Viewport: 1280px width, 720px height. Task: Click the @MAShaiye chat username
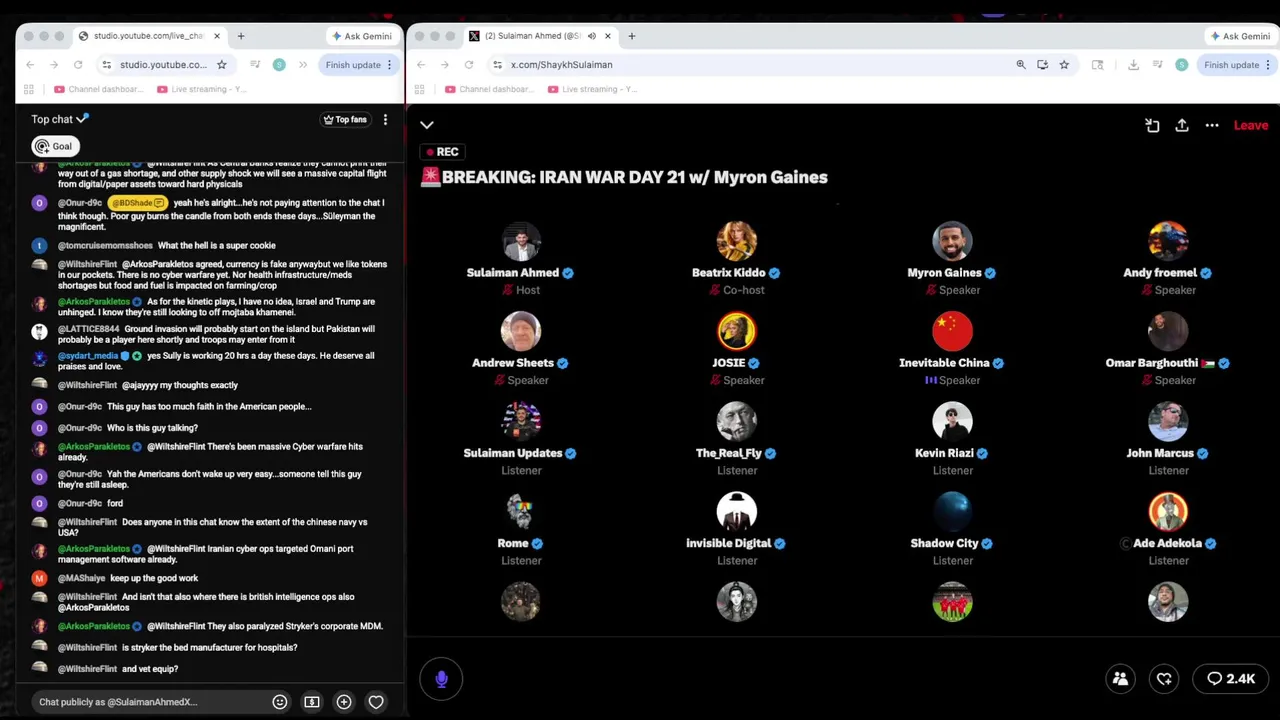coord(81,578)
